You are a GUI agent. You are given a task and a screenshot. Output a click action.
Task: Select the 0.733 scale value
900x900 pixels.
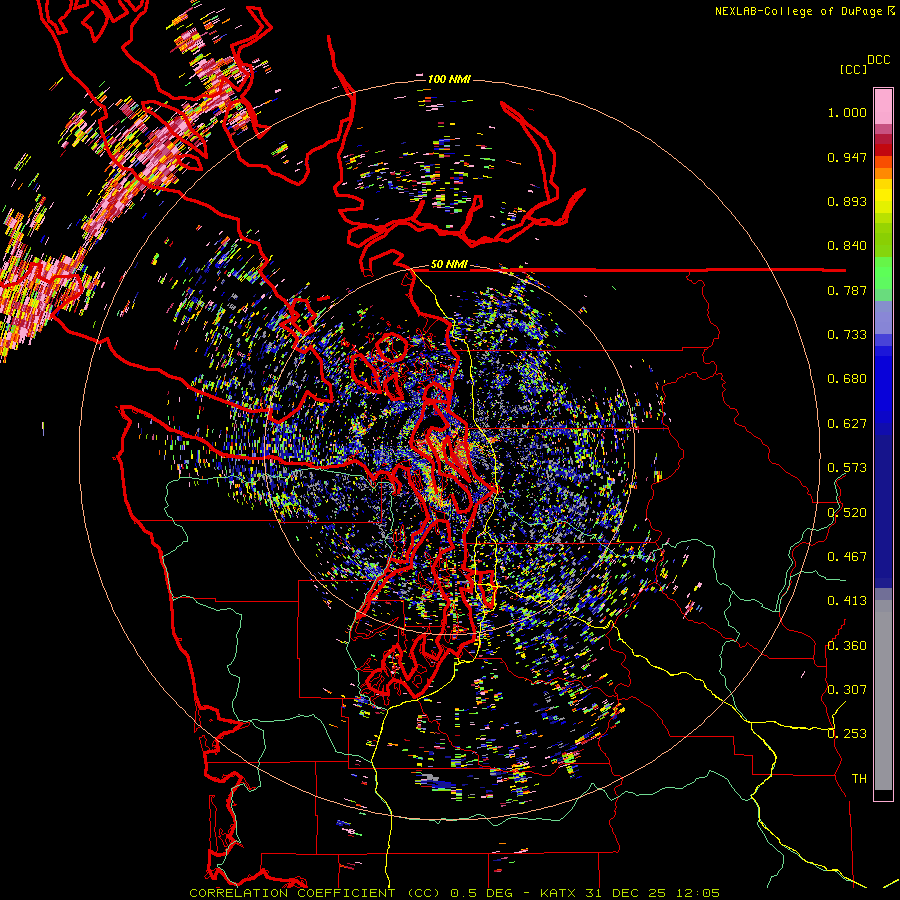[847, 335]
